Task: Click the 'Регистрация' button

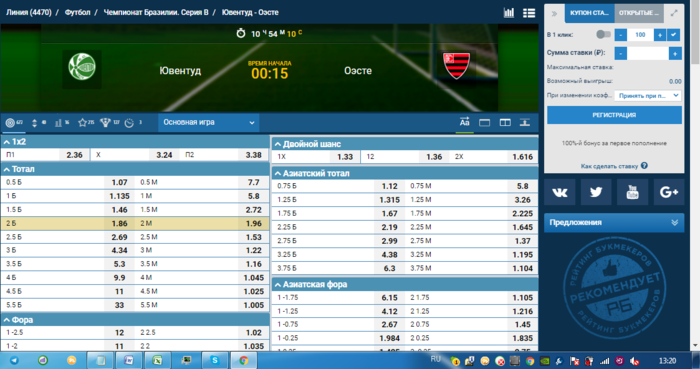Action: point(614,115)
